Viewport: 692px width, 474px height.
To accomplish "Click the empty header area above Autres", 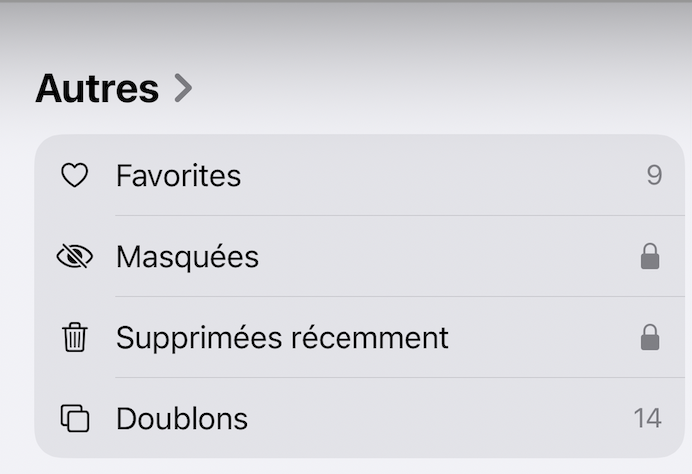I will pyautogui.click(x=346, y=30).
